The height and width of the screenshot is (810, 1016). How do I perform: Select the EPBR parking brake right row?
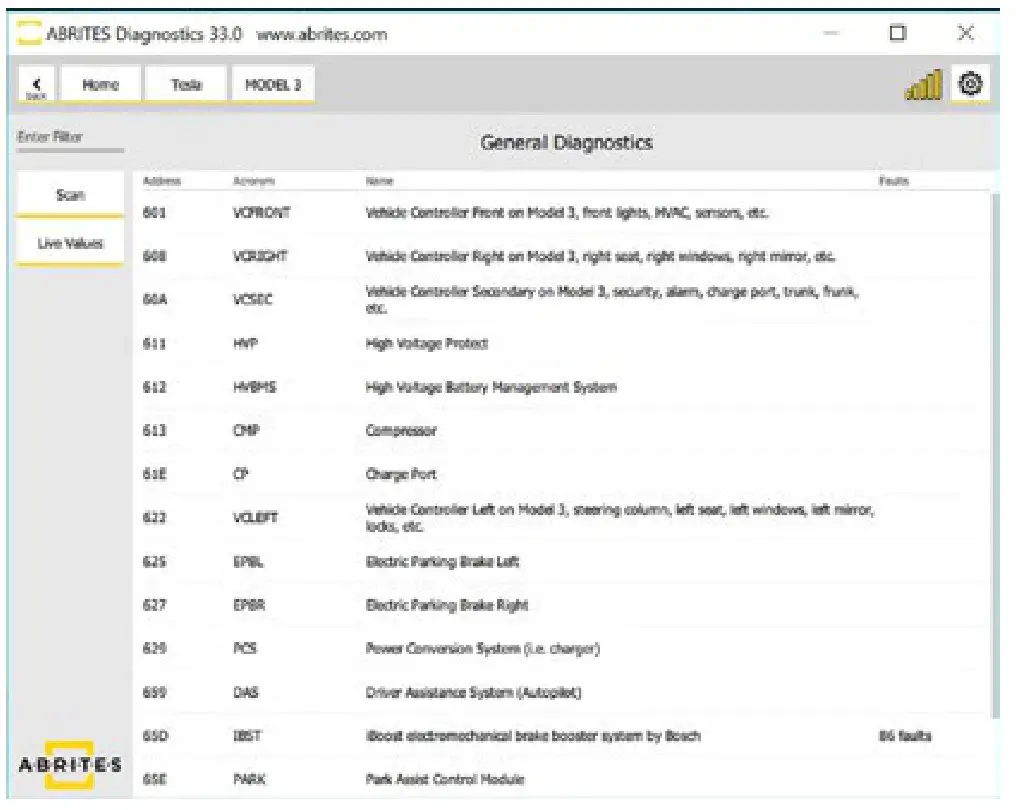click(x=561, y=605)
